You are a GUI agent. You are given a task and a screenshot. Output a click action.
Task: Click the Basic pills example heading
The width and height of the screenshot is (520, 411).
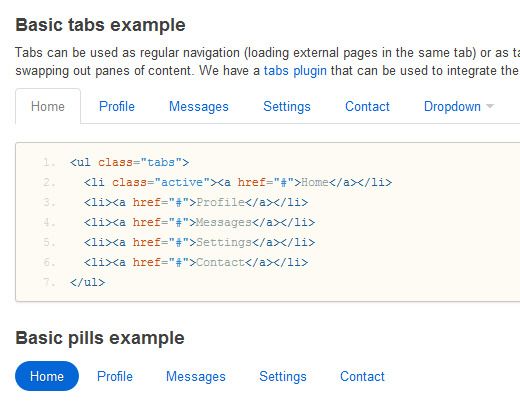point(100,338)
